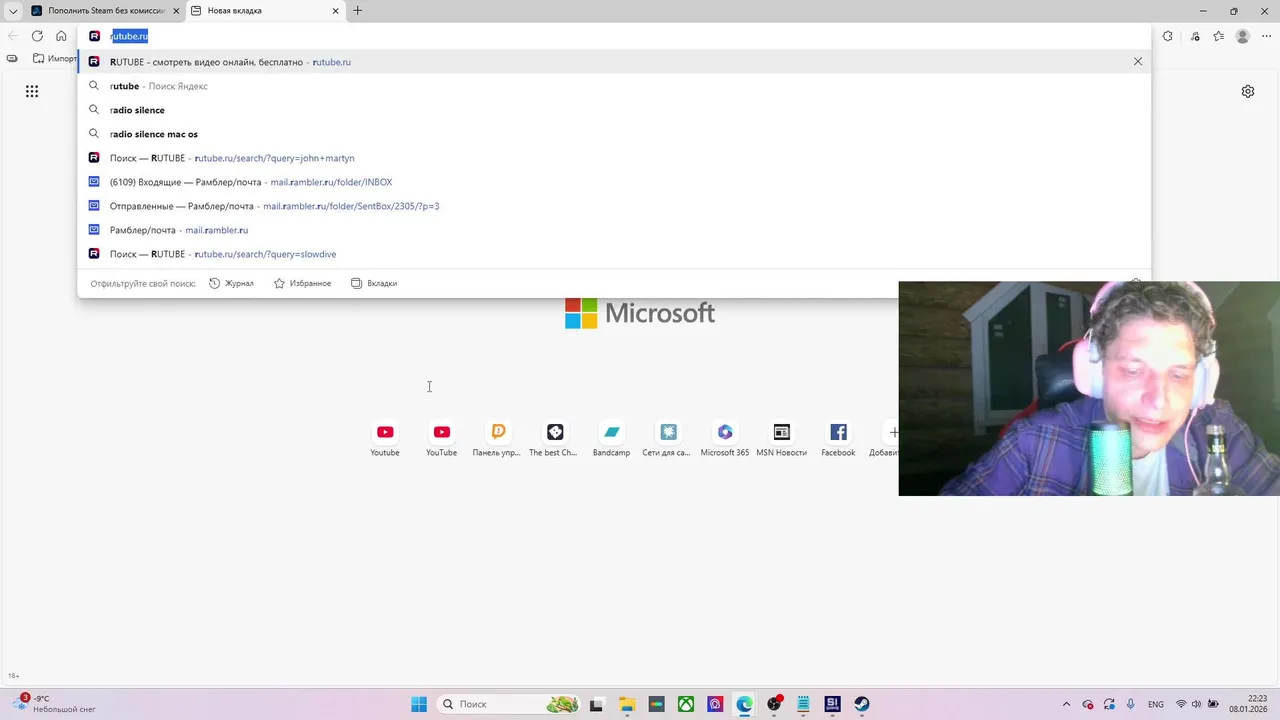Open the first Youtube quick link

pos(385,438)
